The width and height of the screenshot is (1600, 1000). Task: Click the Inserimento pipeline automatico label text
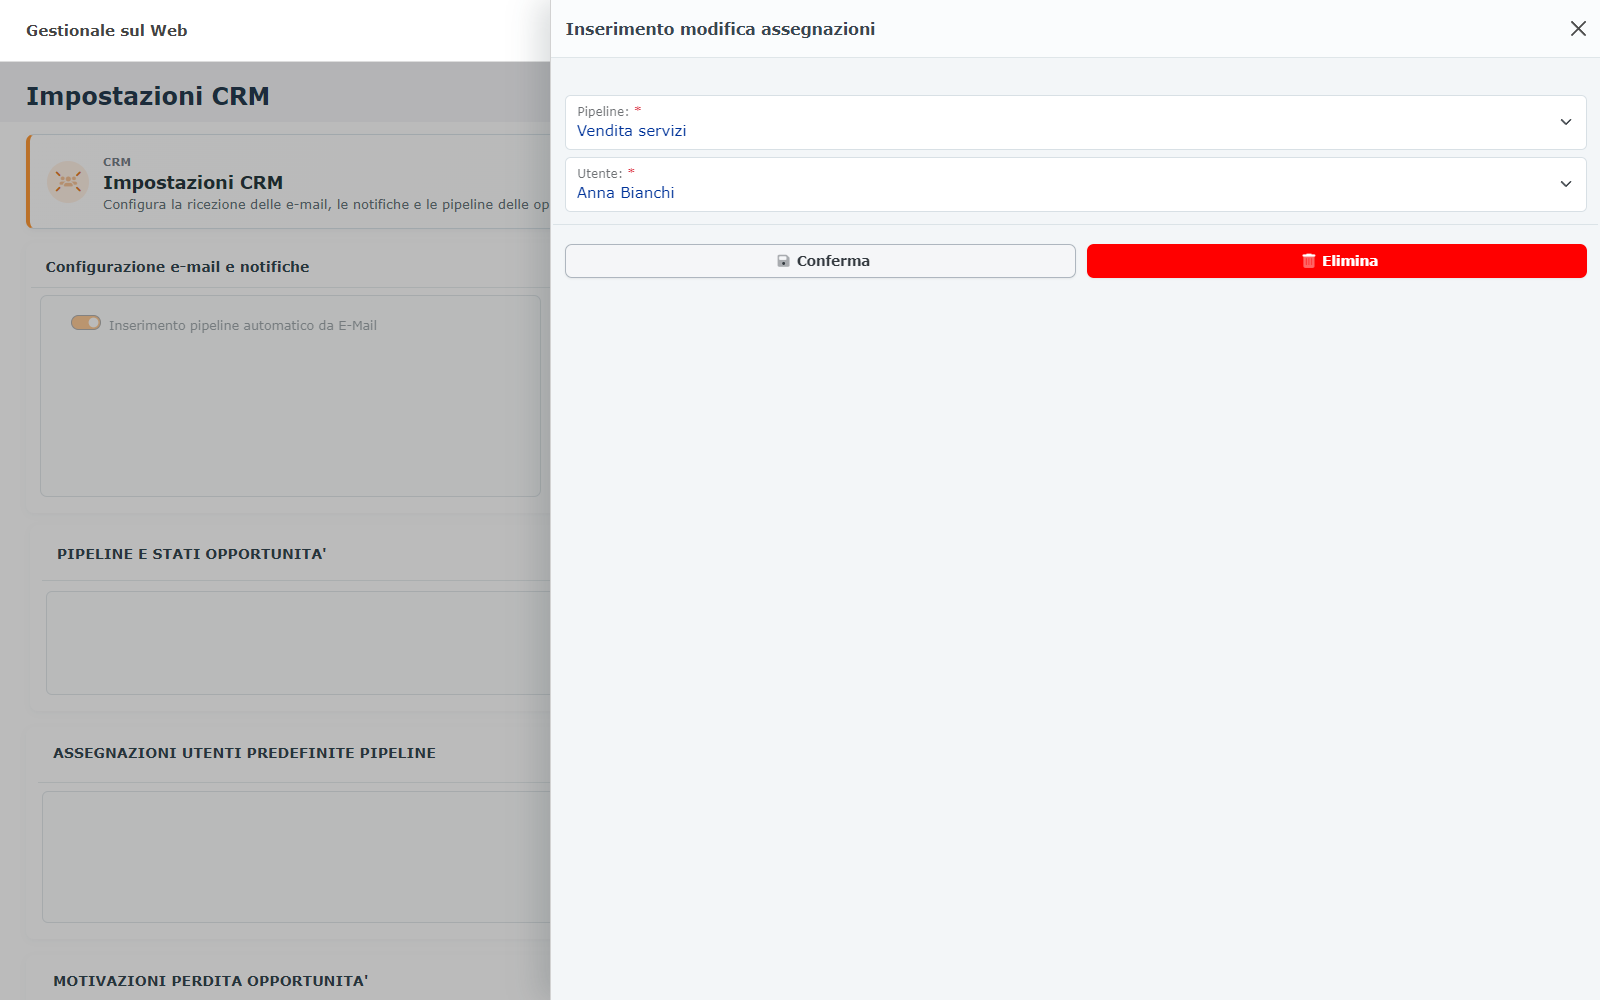pos(243,326)
